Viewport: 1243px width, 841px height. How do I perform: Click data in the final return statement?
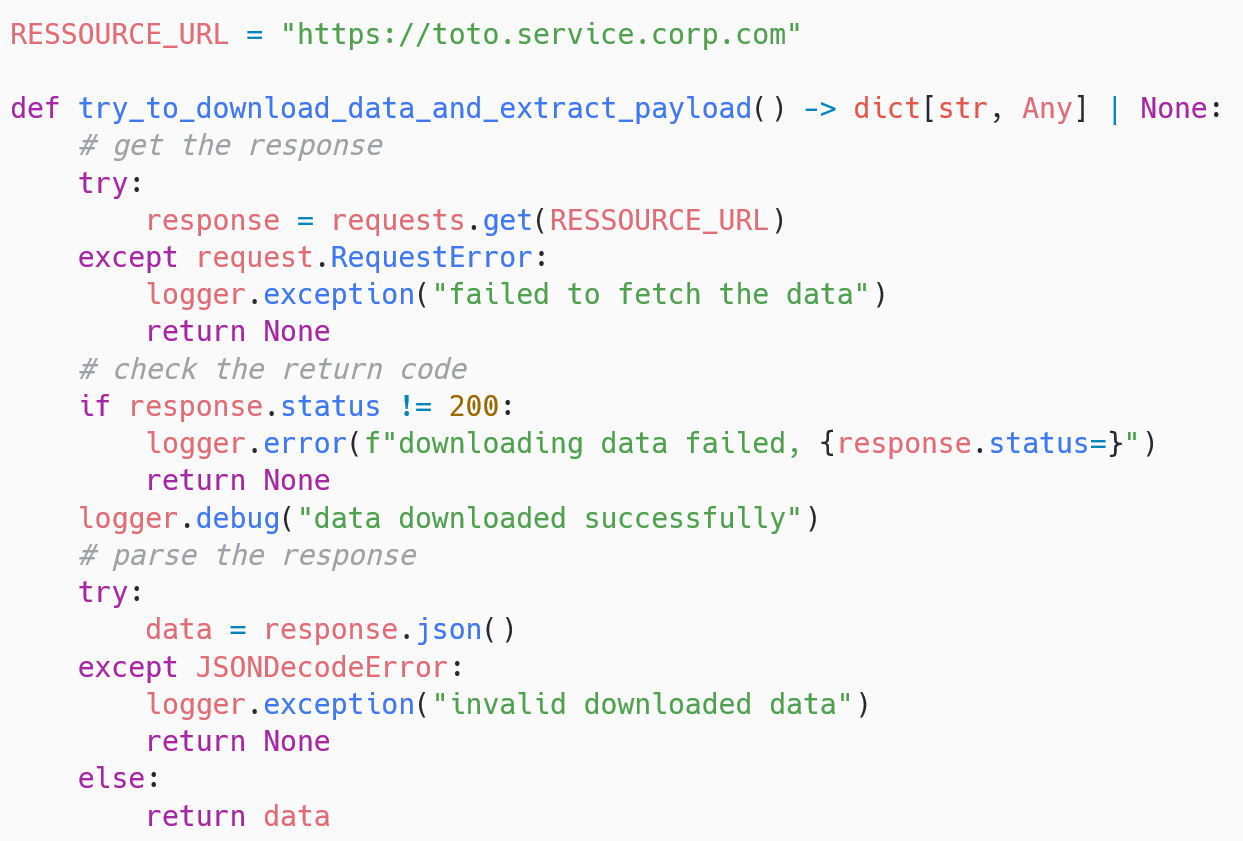[297, 816]
